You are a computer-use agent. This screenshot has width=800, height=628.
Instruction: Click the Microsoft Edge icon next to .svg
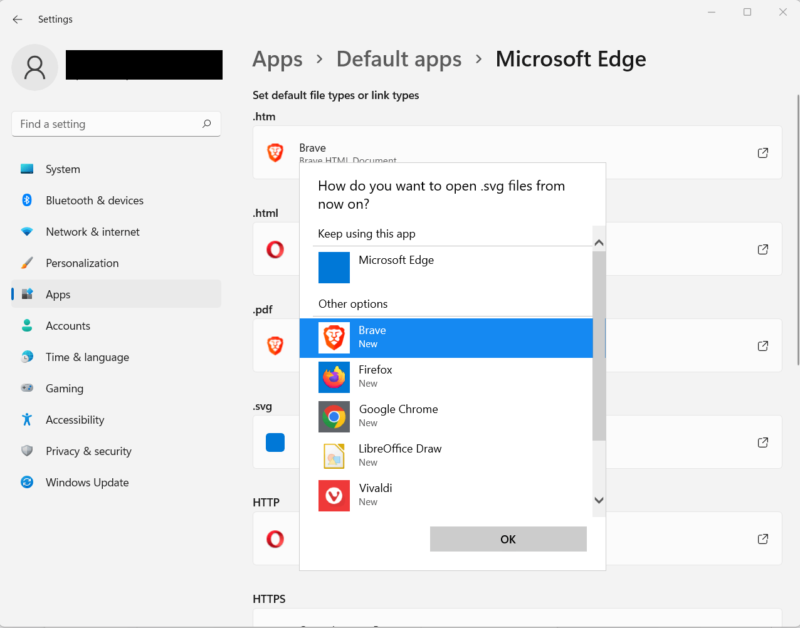click(x=275, y=442)
